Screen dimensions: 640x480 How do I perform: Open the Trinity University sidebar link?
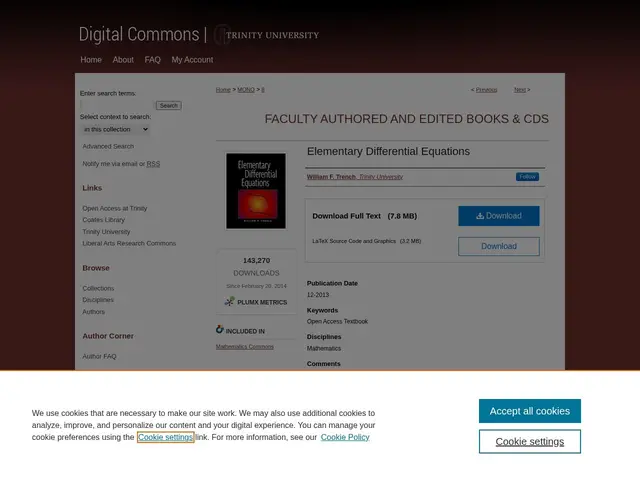coord(106,231)
